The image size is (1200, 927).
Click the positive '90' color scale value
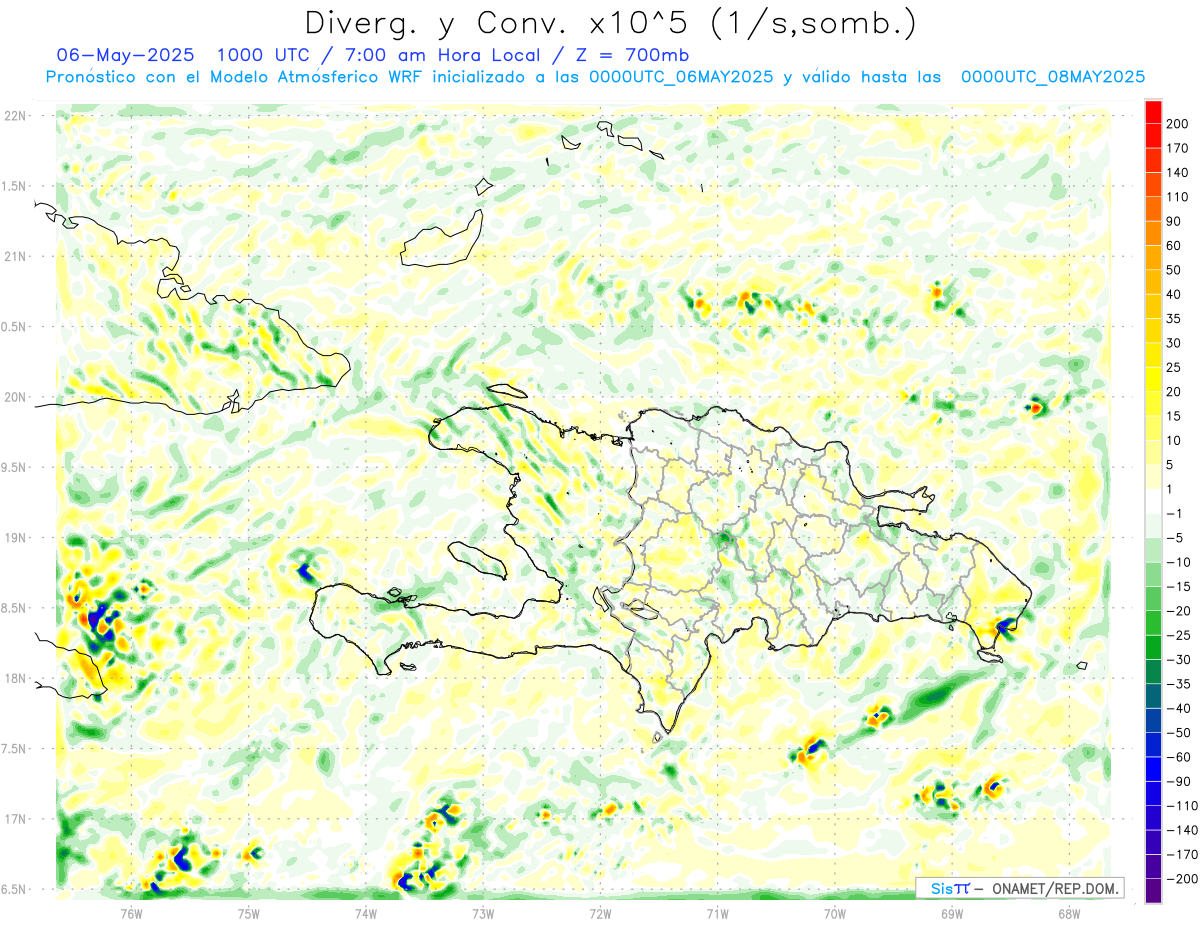point(1175,221)
